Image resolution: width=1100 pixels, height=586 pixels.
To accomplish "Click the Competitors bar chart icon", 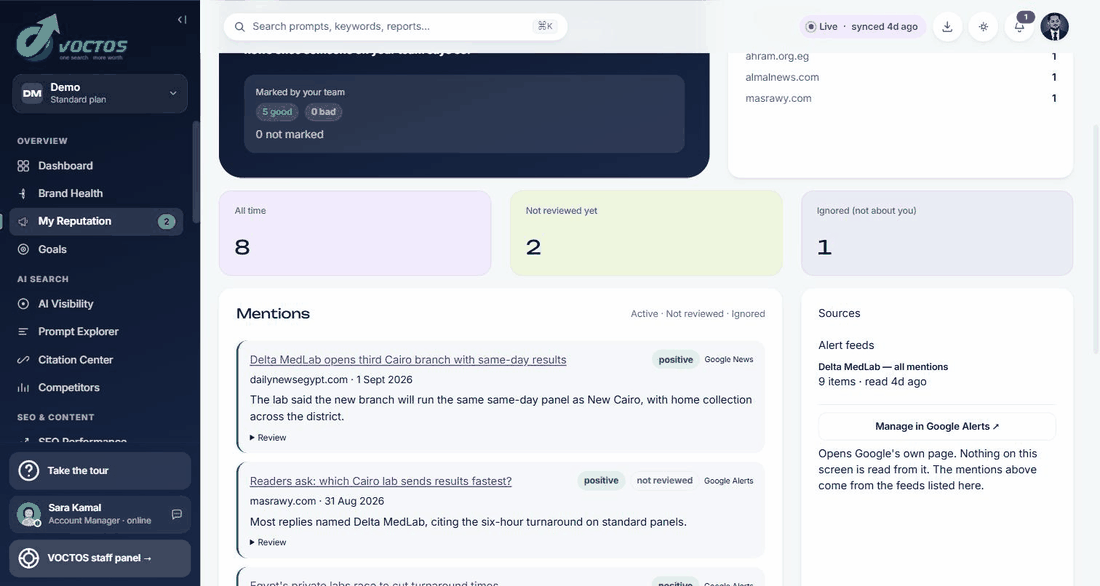I will [x=23, y=387].
